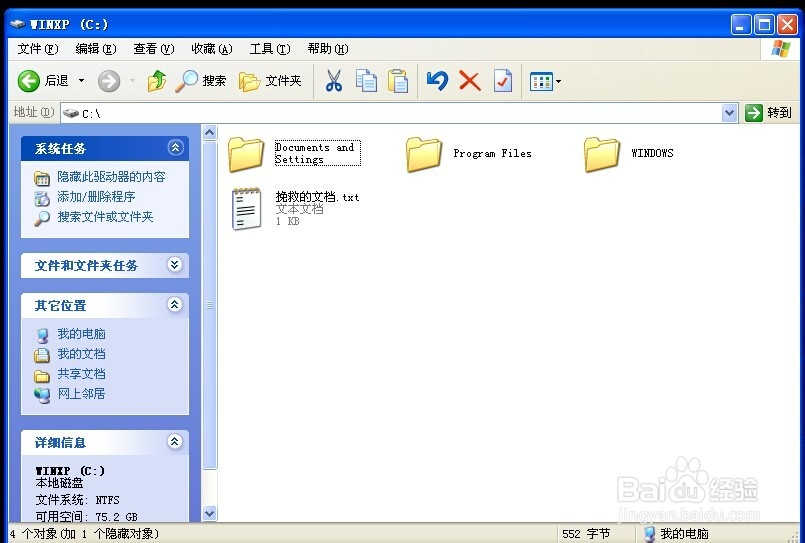Open the Views mode dropdown button
The width and height of the screenshot is (805, 543).
(x=545, y=81)
